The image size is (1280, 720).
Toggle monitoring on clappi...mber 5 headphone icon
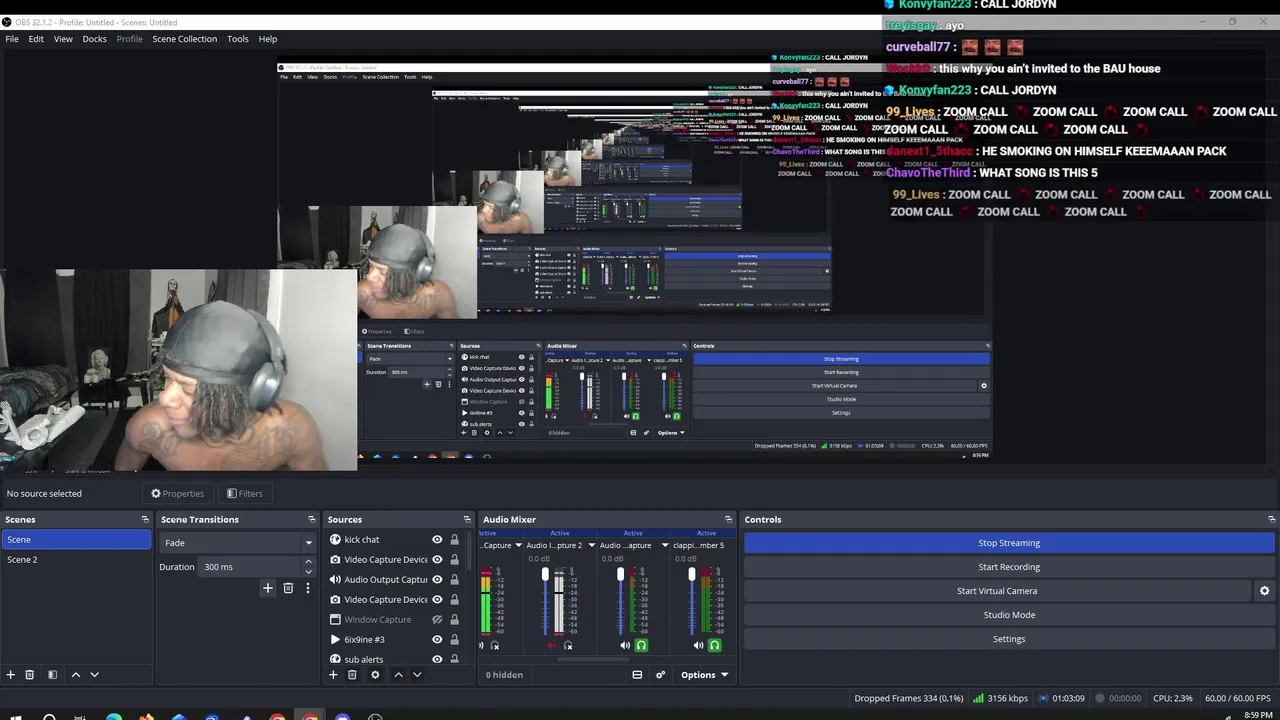click(x=714, y=646)
